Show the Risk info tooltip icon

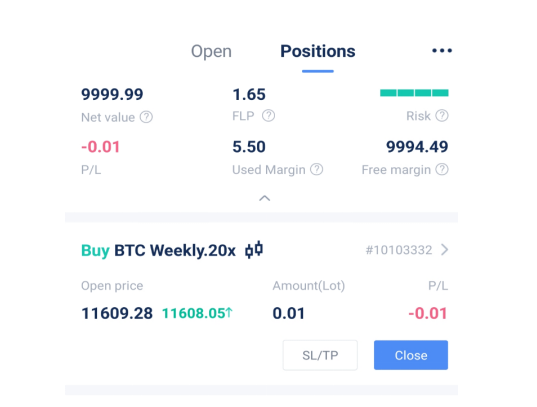click(442, 116)
